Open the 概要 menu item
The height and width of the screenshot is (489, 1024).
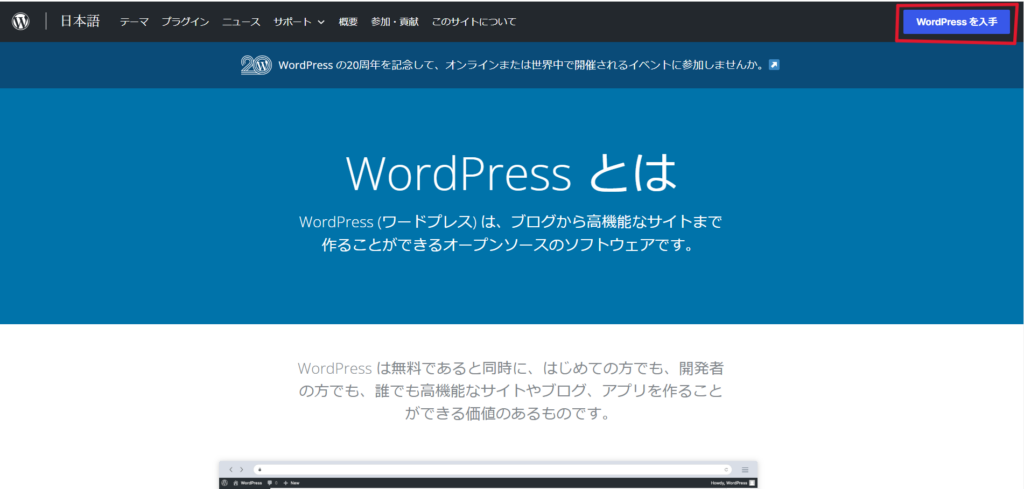348,22
